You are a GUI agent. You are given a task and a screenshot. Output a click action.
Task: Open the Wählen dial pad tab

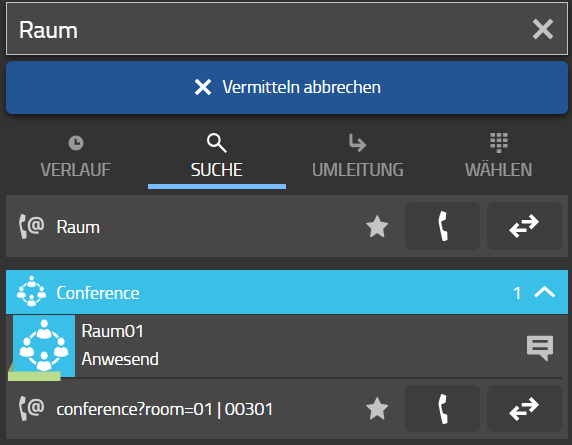tap(498, 157)
